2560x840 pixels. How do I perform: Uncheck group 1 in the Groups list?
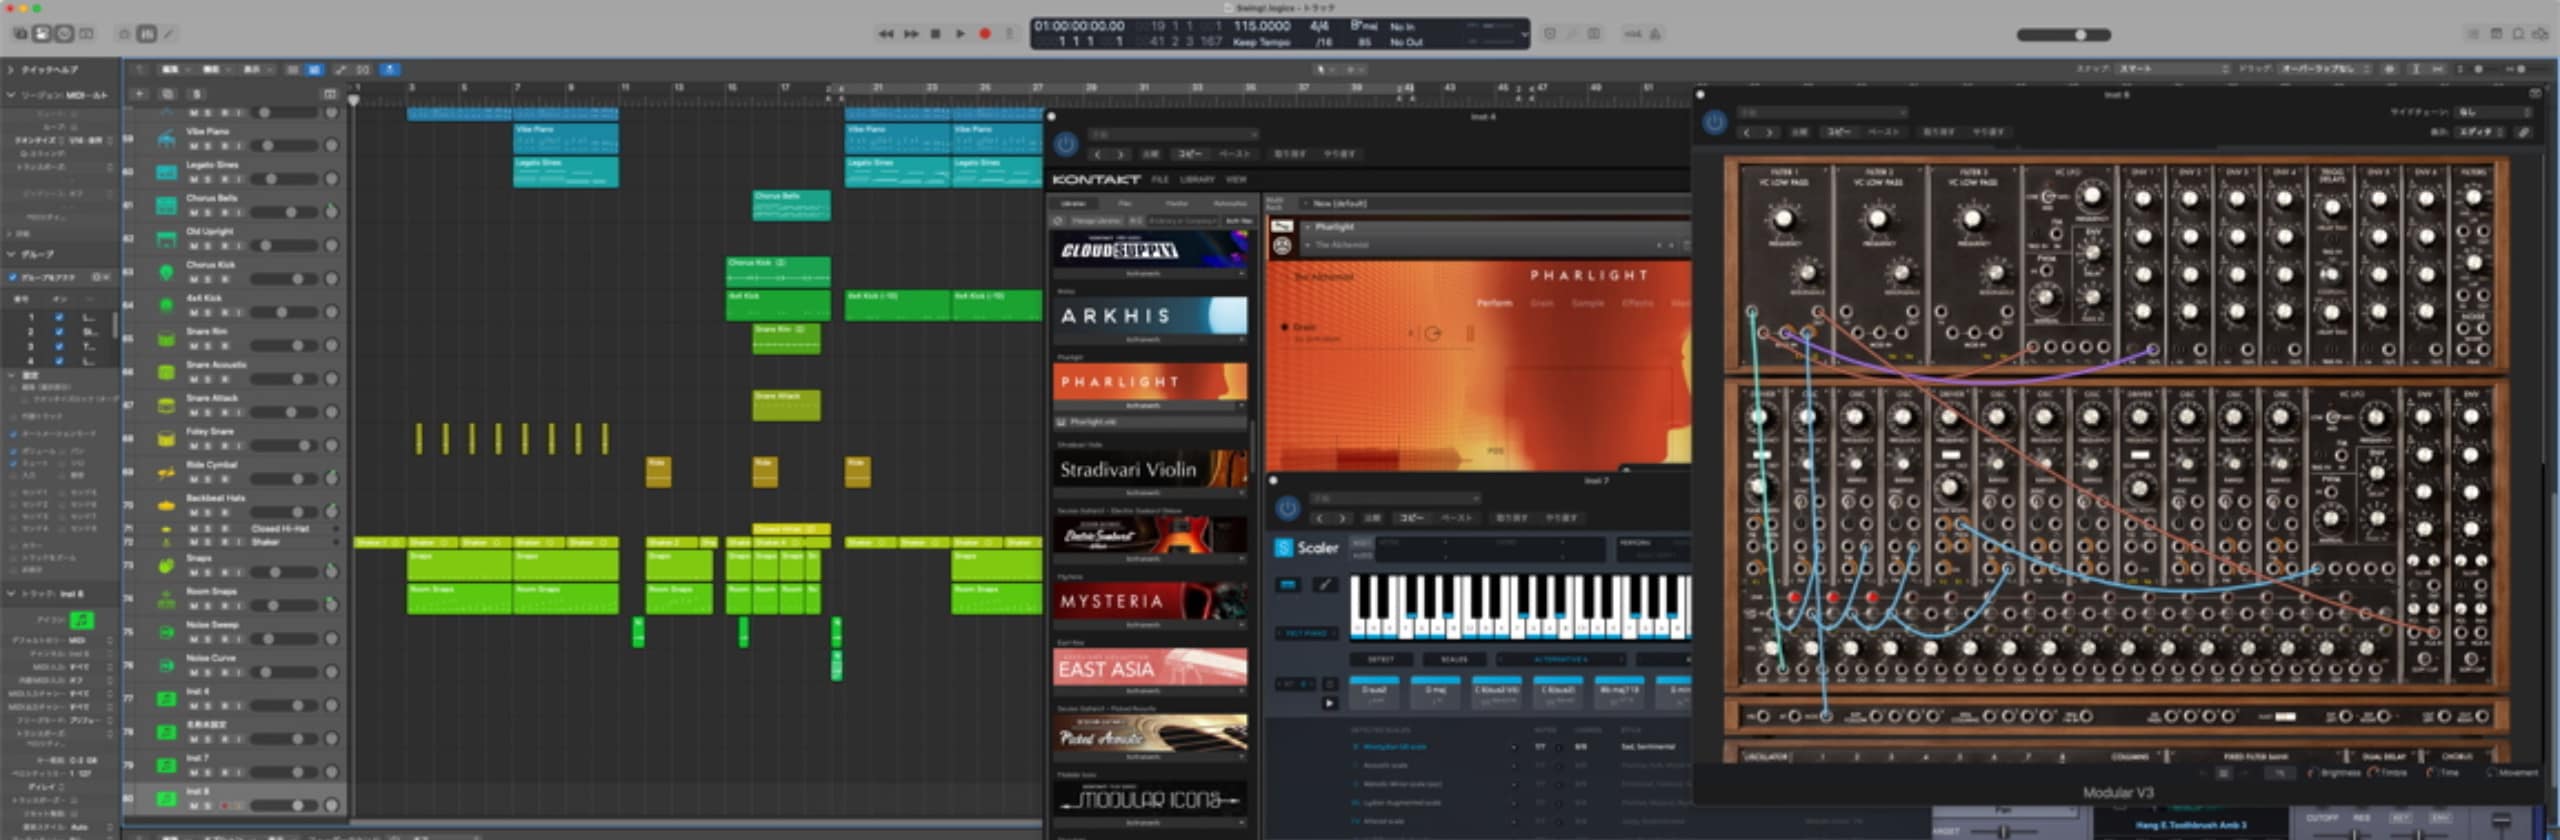pos(60,317)
